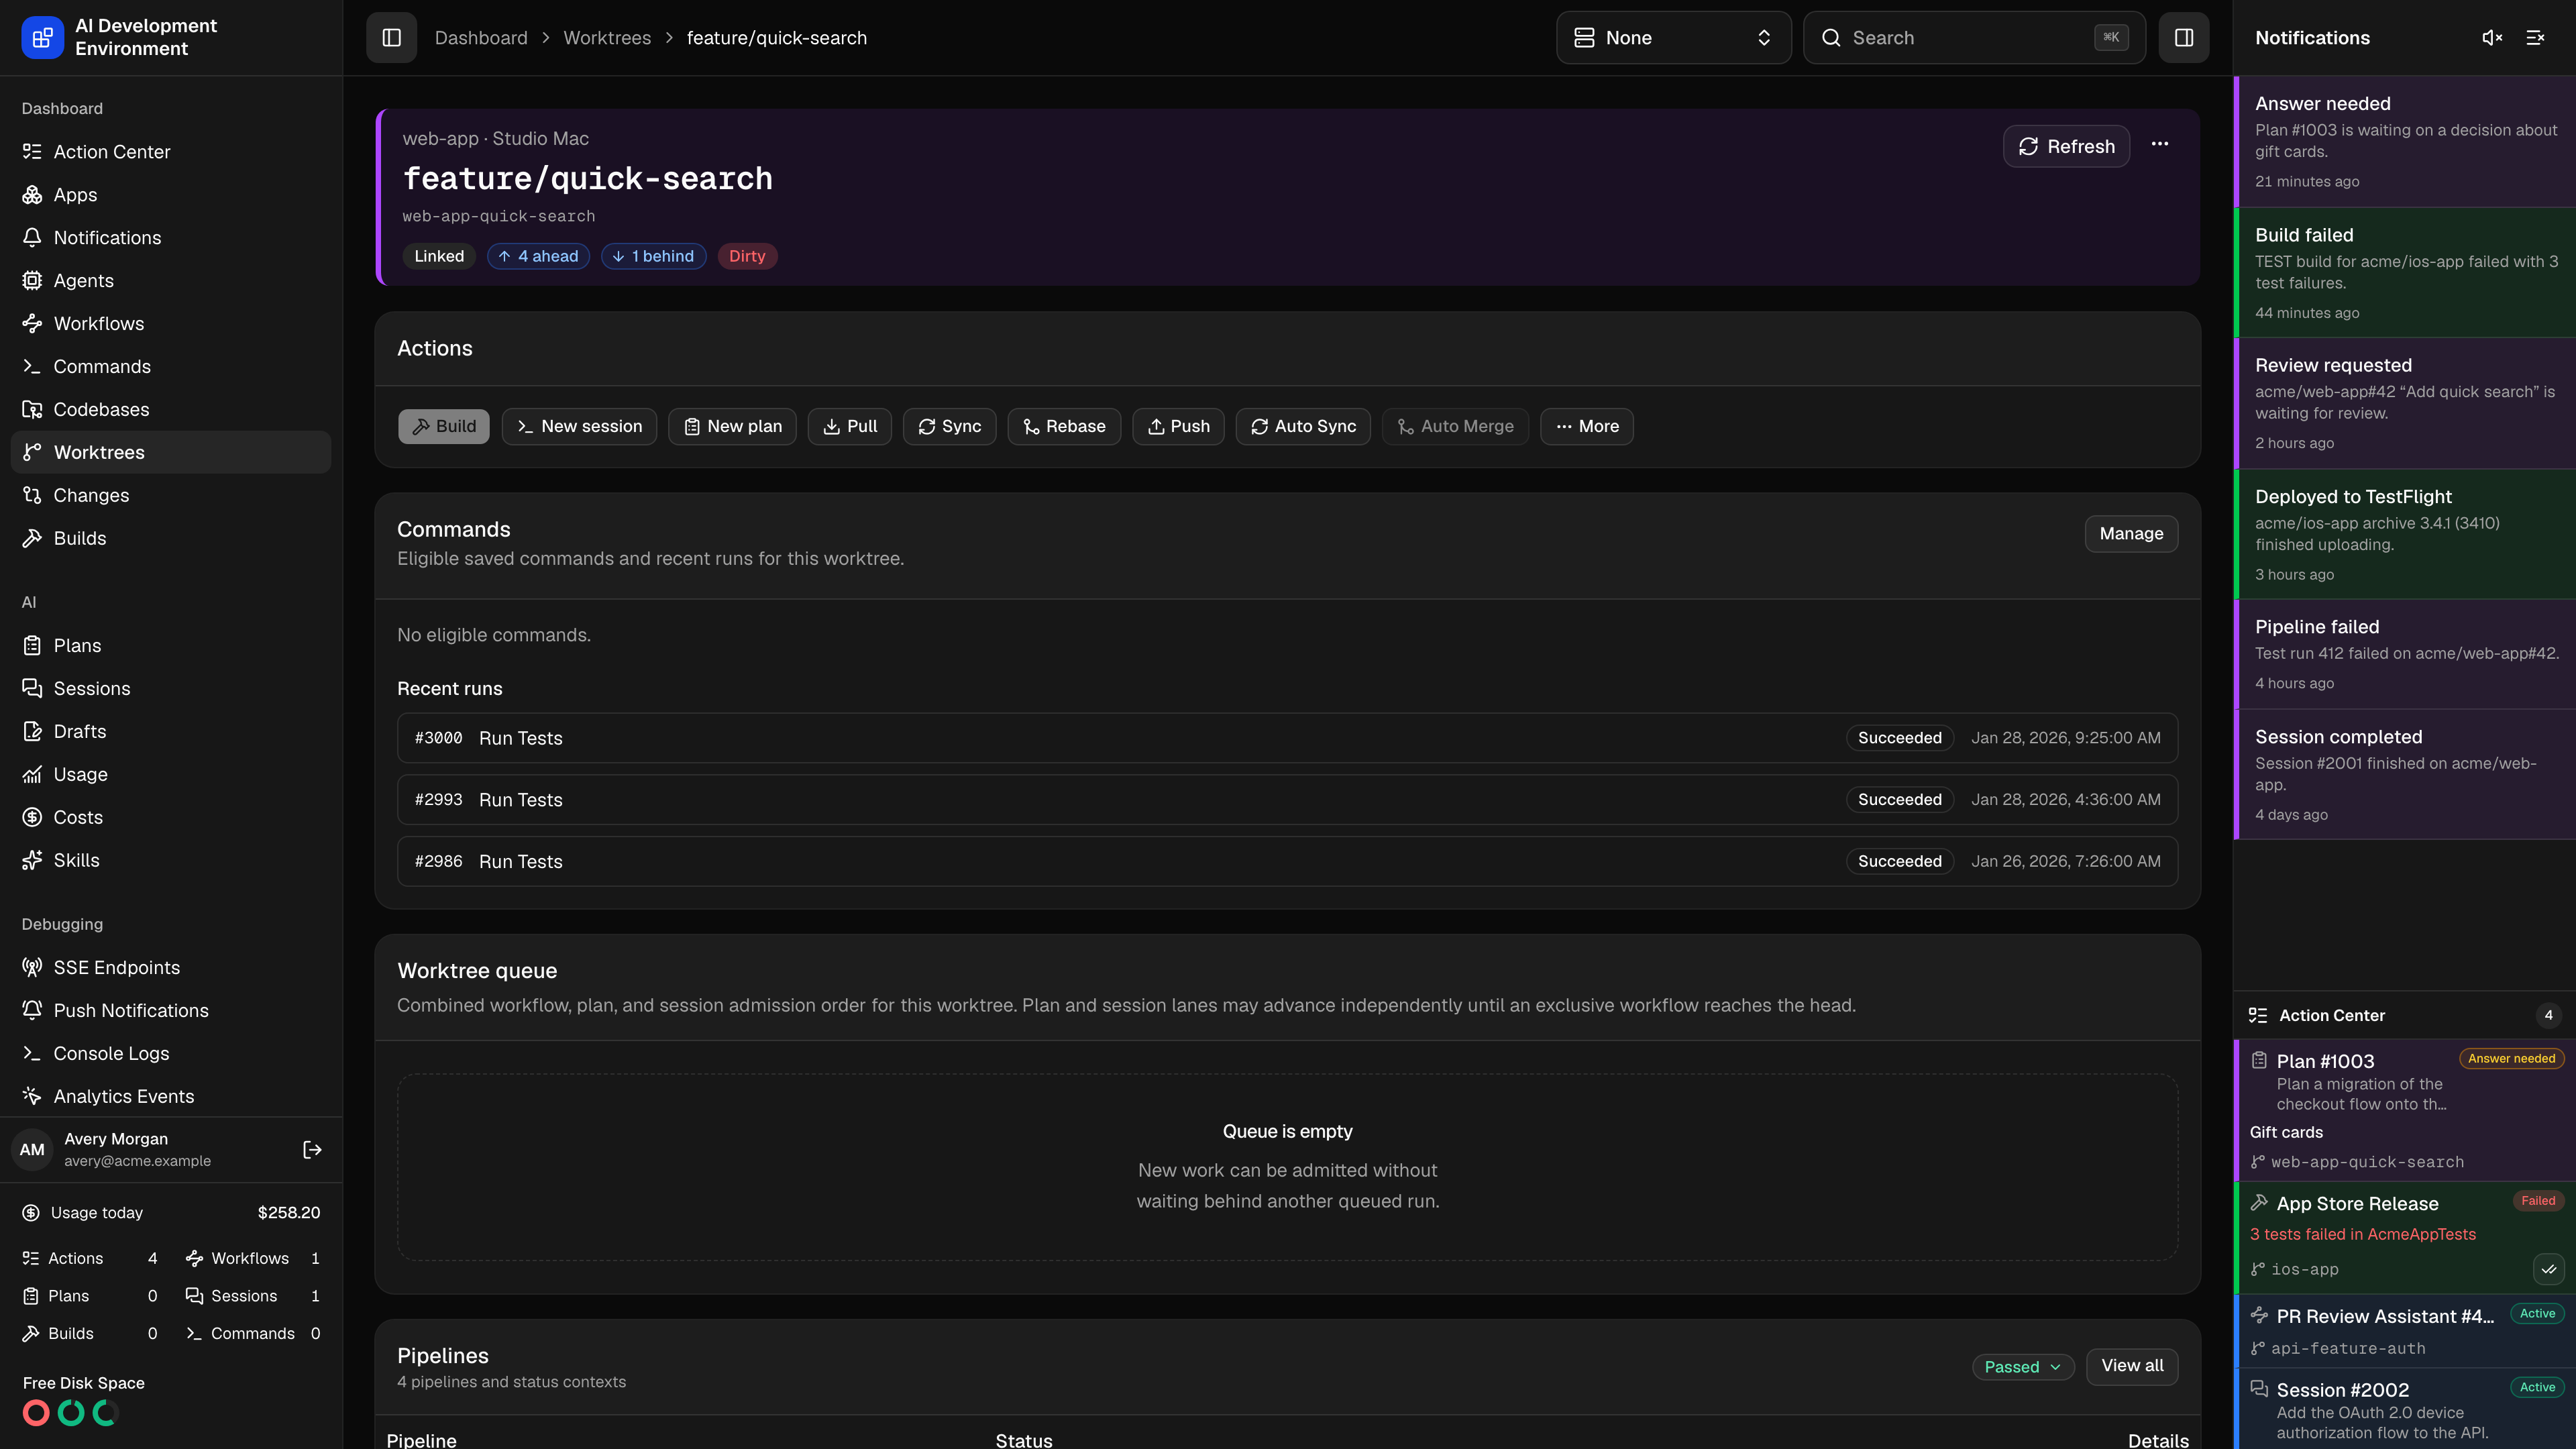This screenshot has height=1449, width=2576.
Task: Click the Dashboard breadcrumb link
Action: coord(481,38)
